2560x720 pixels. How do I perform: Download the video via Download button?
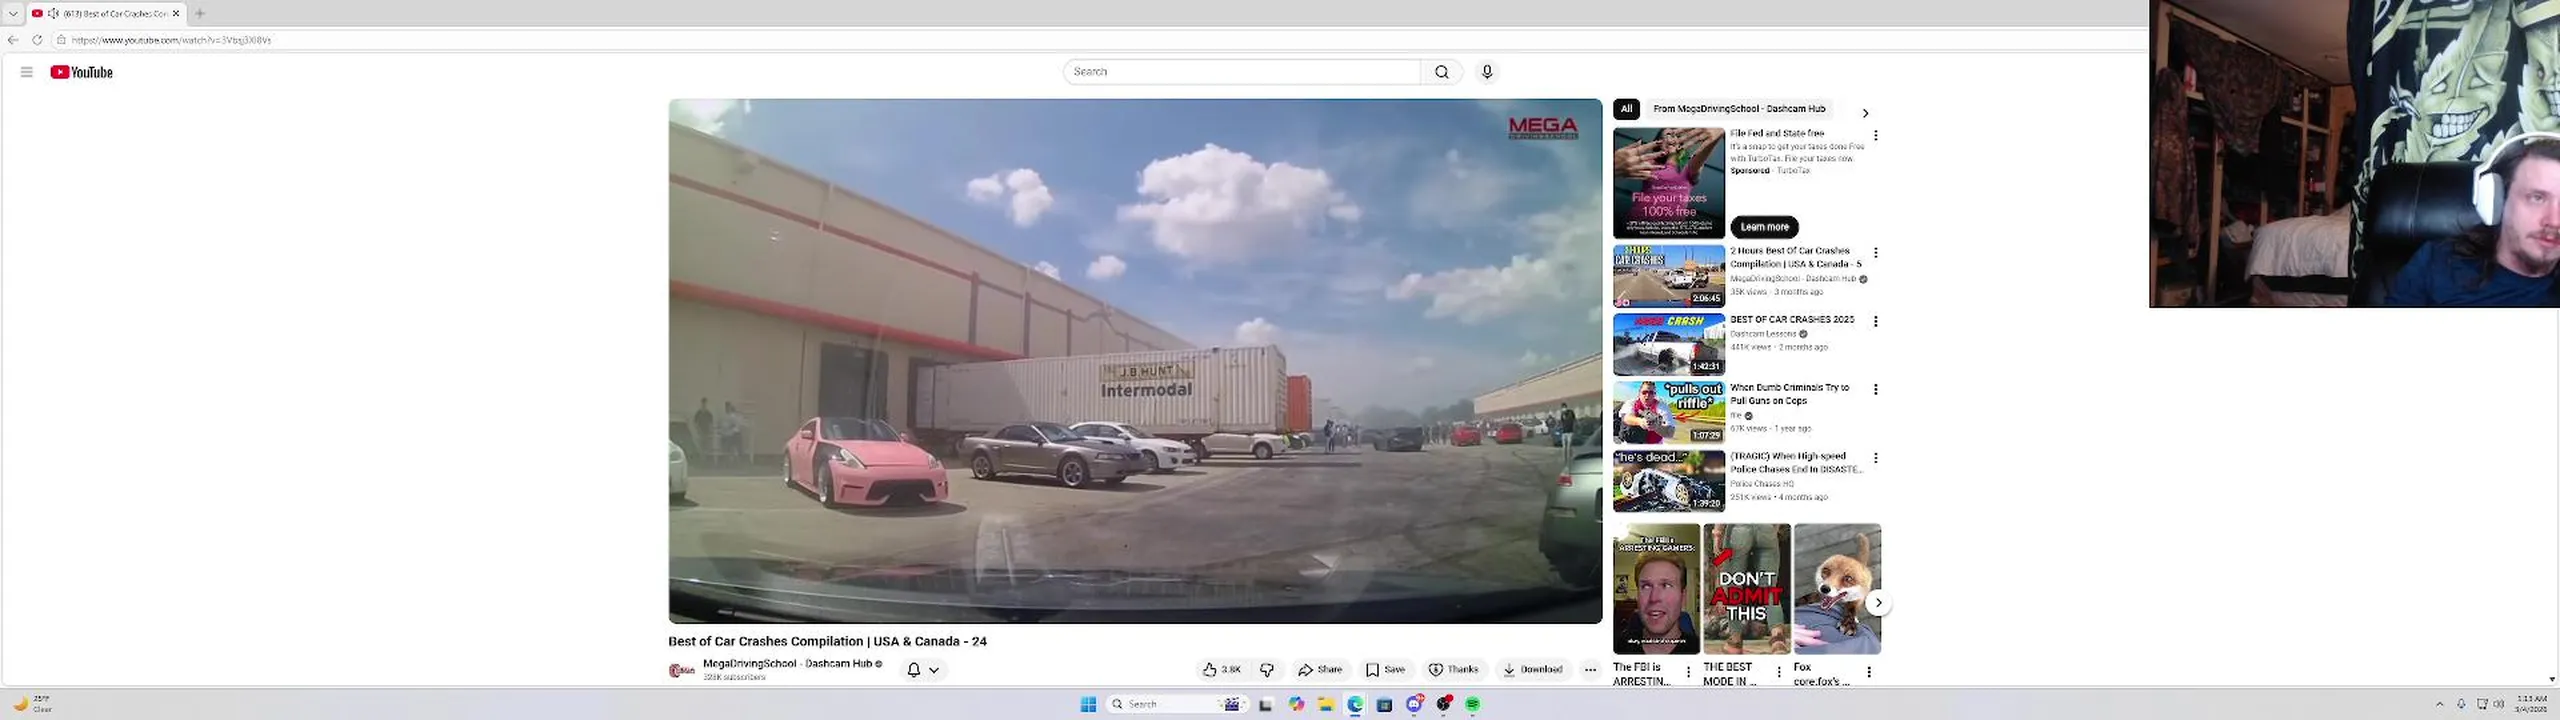coord(1533,670)
